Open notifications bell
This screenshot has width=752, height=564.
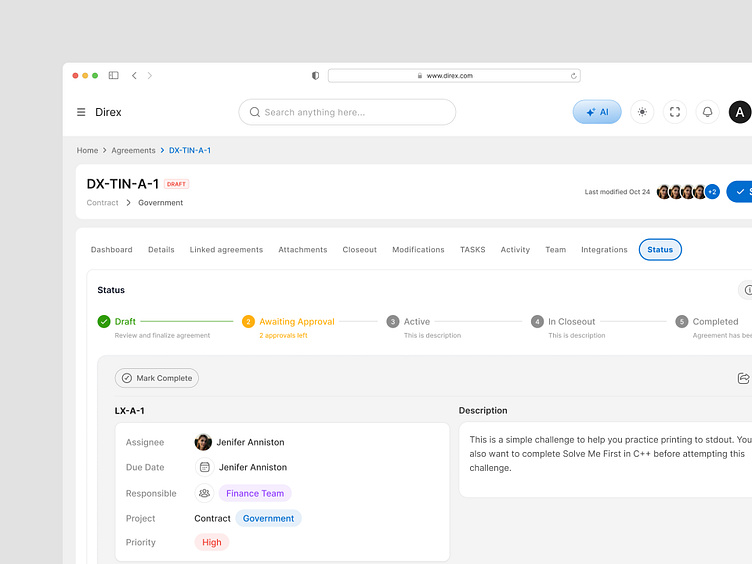tap(707, 112)
